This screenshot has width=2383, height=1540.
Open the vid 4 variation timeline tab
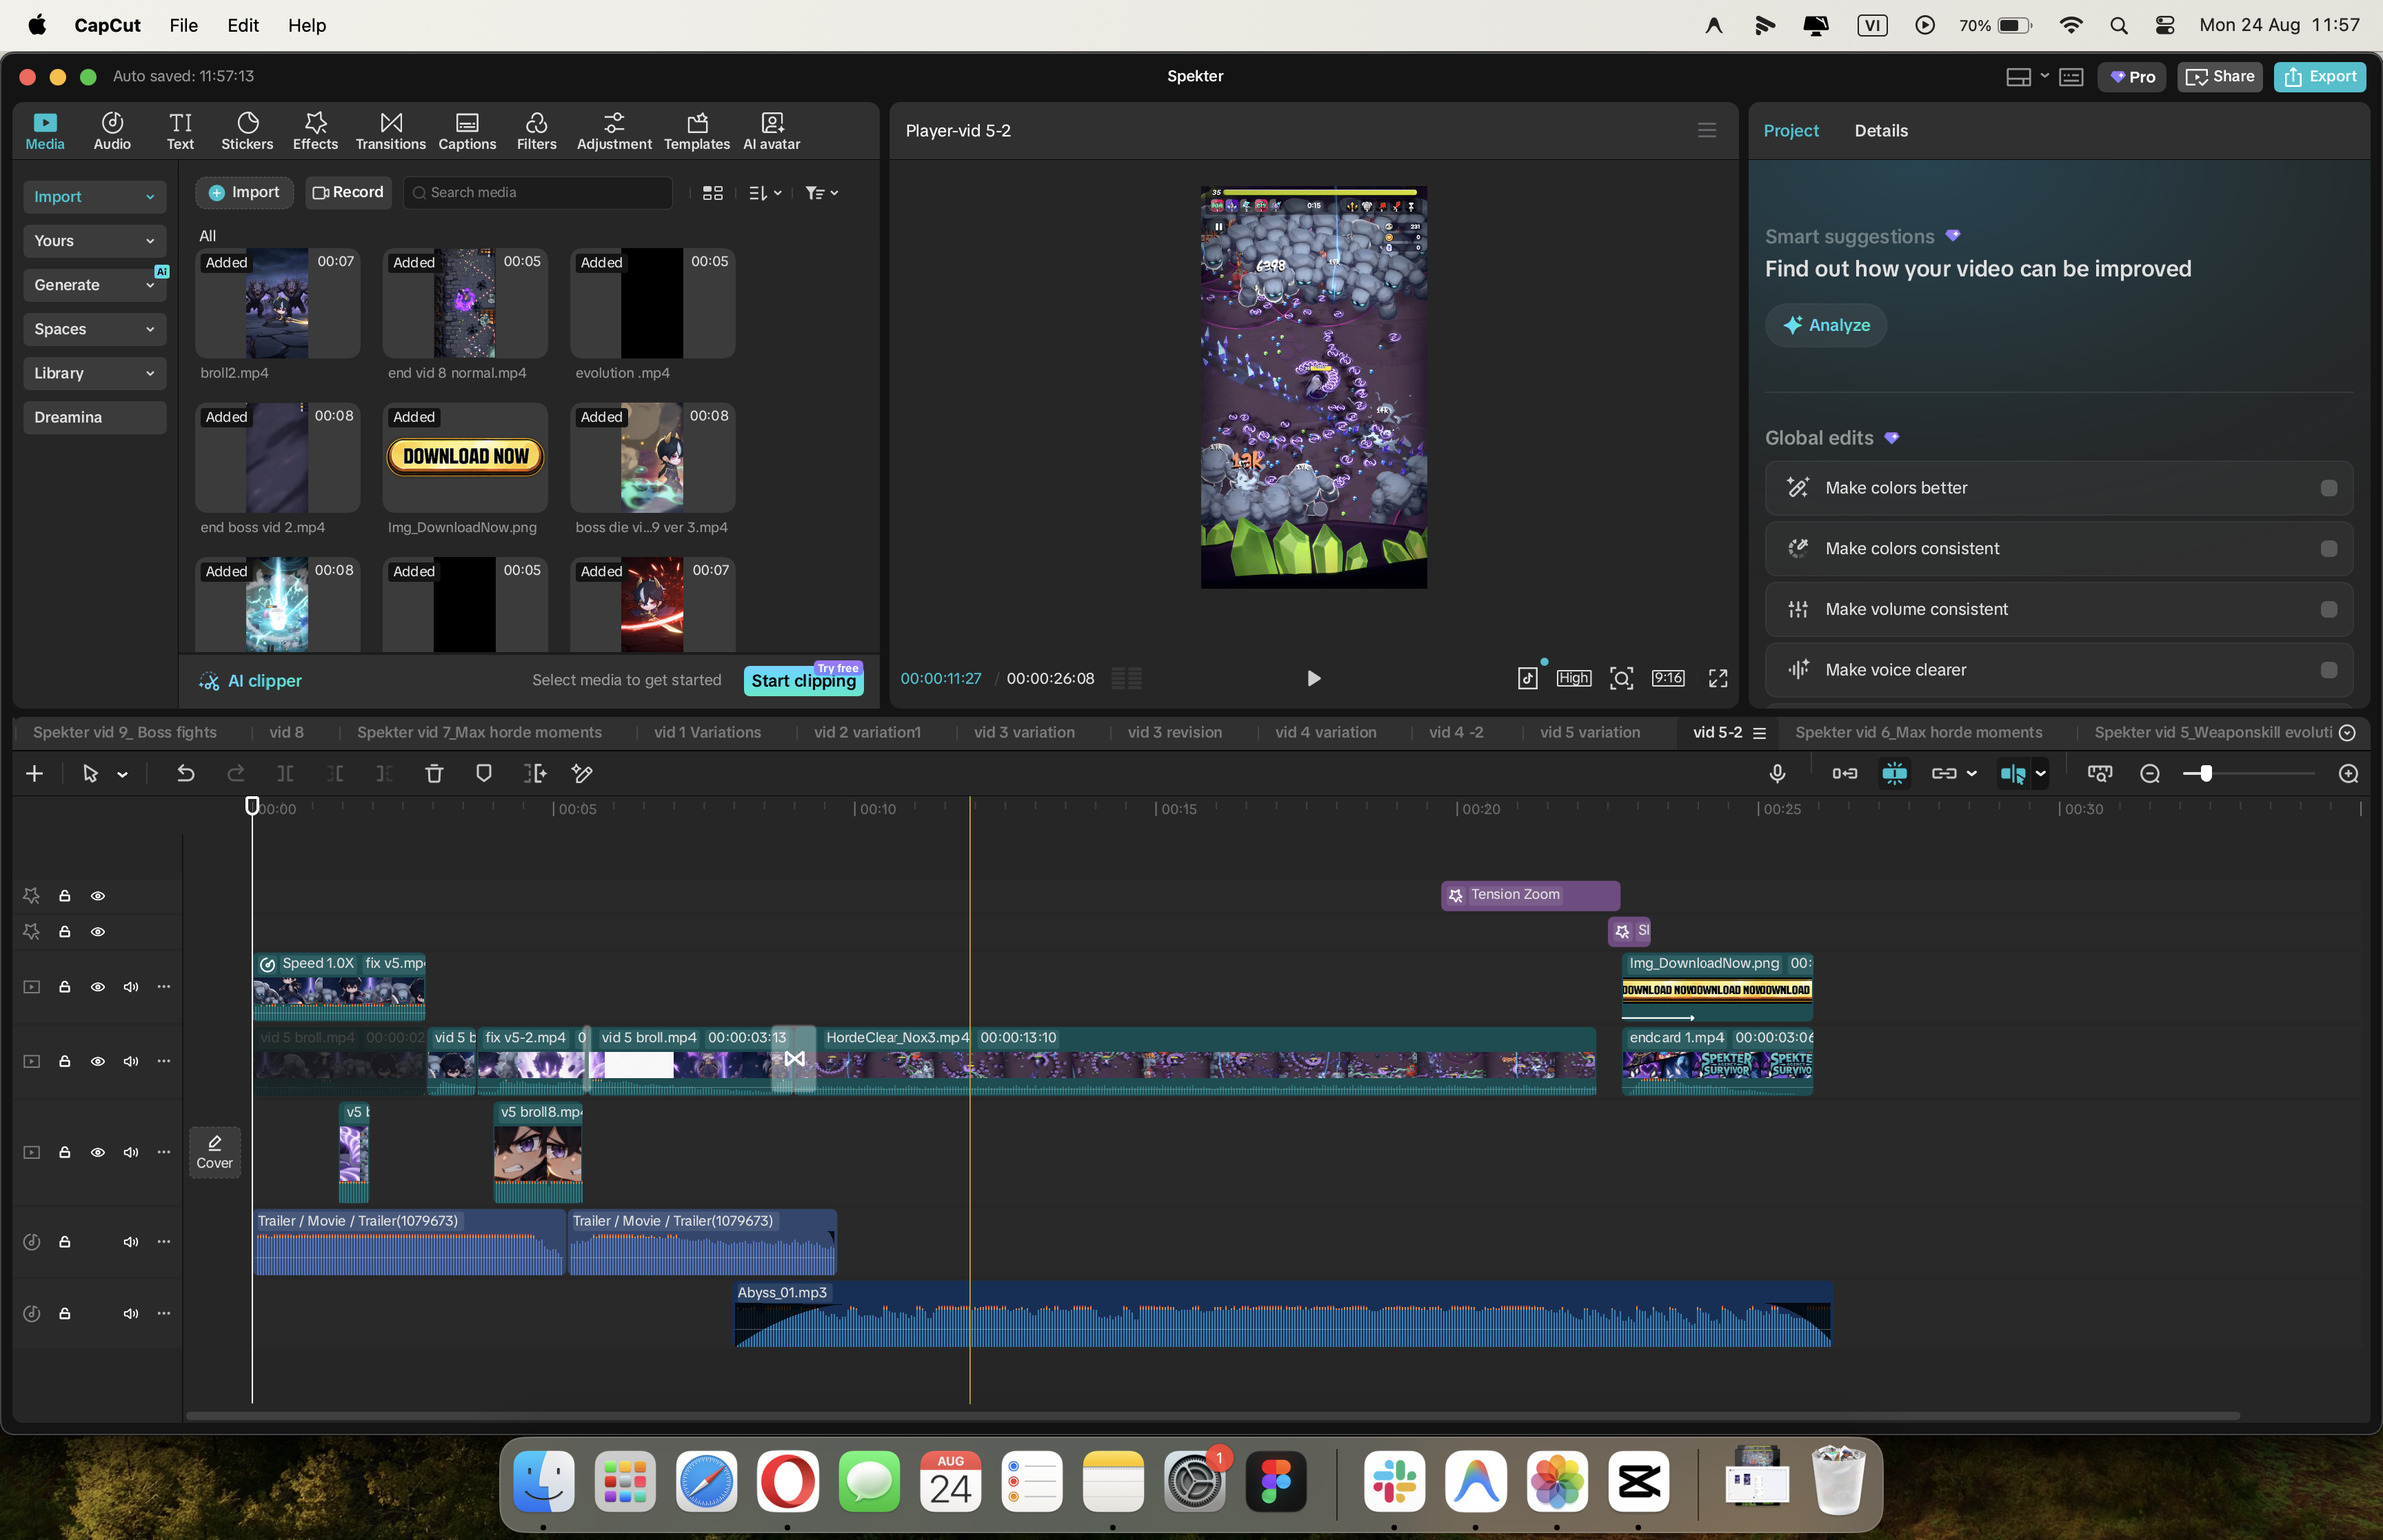1325,732
